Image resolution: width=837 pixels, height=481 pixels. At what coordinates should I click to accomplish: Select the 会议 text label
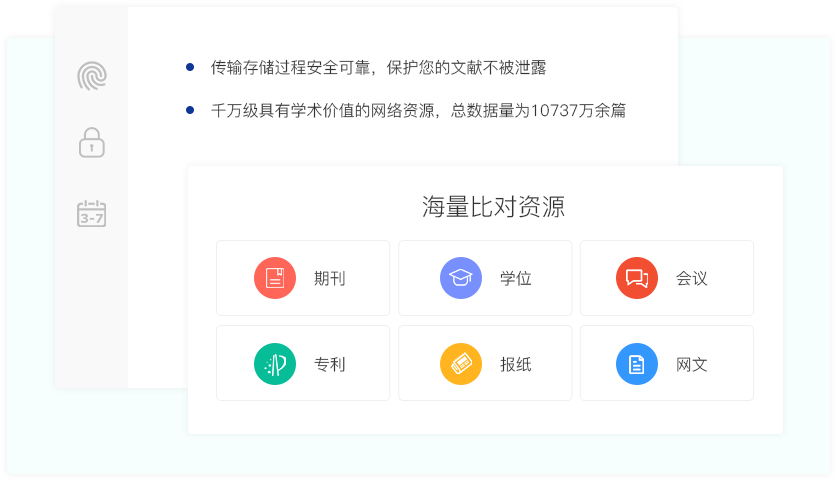tap(691, 279)
